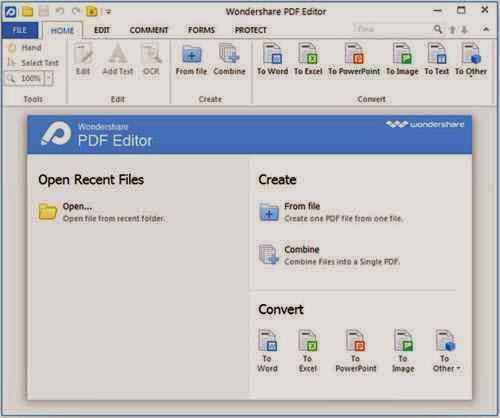Convert using To Image ribbon button
This screenshot has width=500, height=418.
tap(402, 59)
